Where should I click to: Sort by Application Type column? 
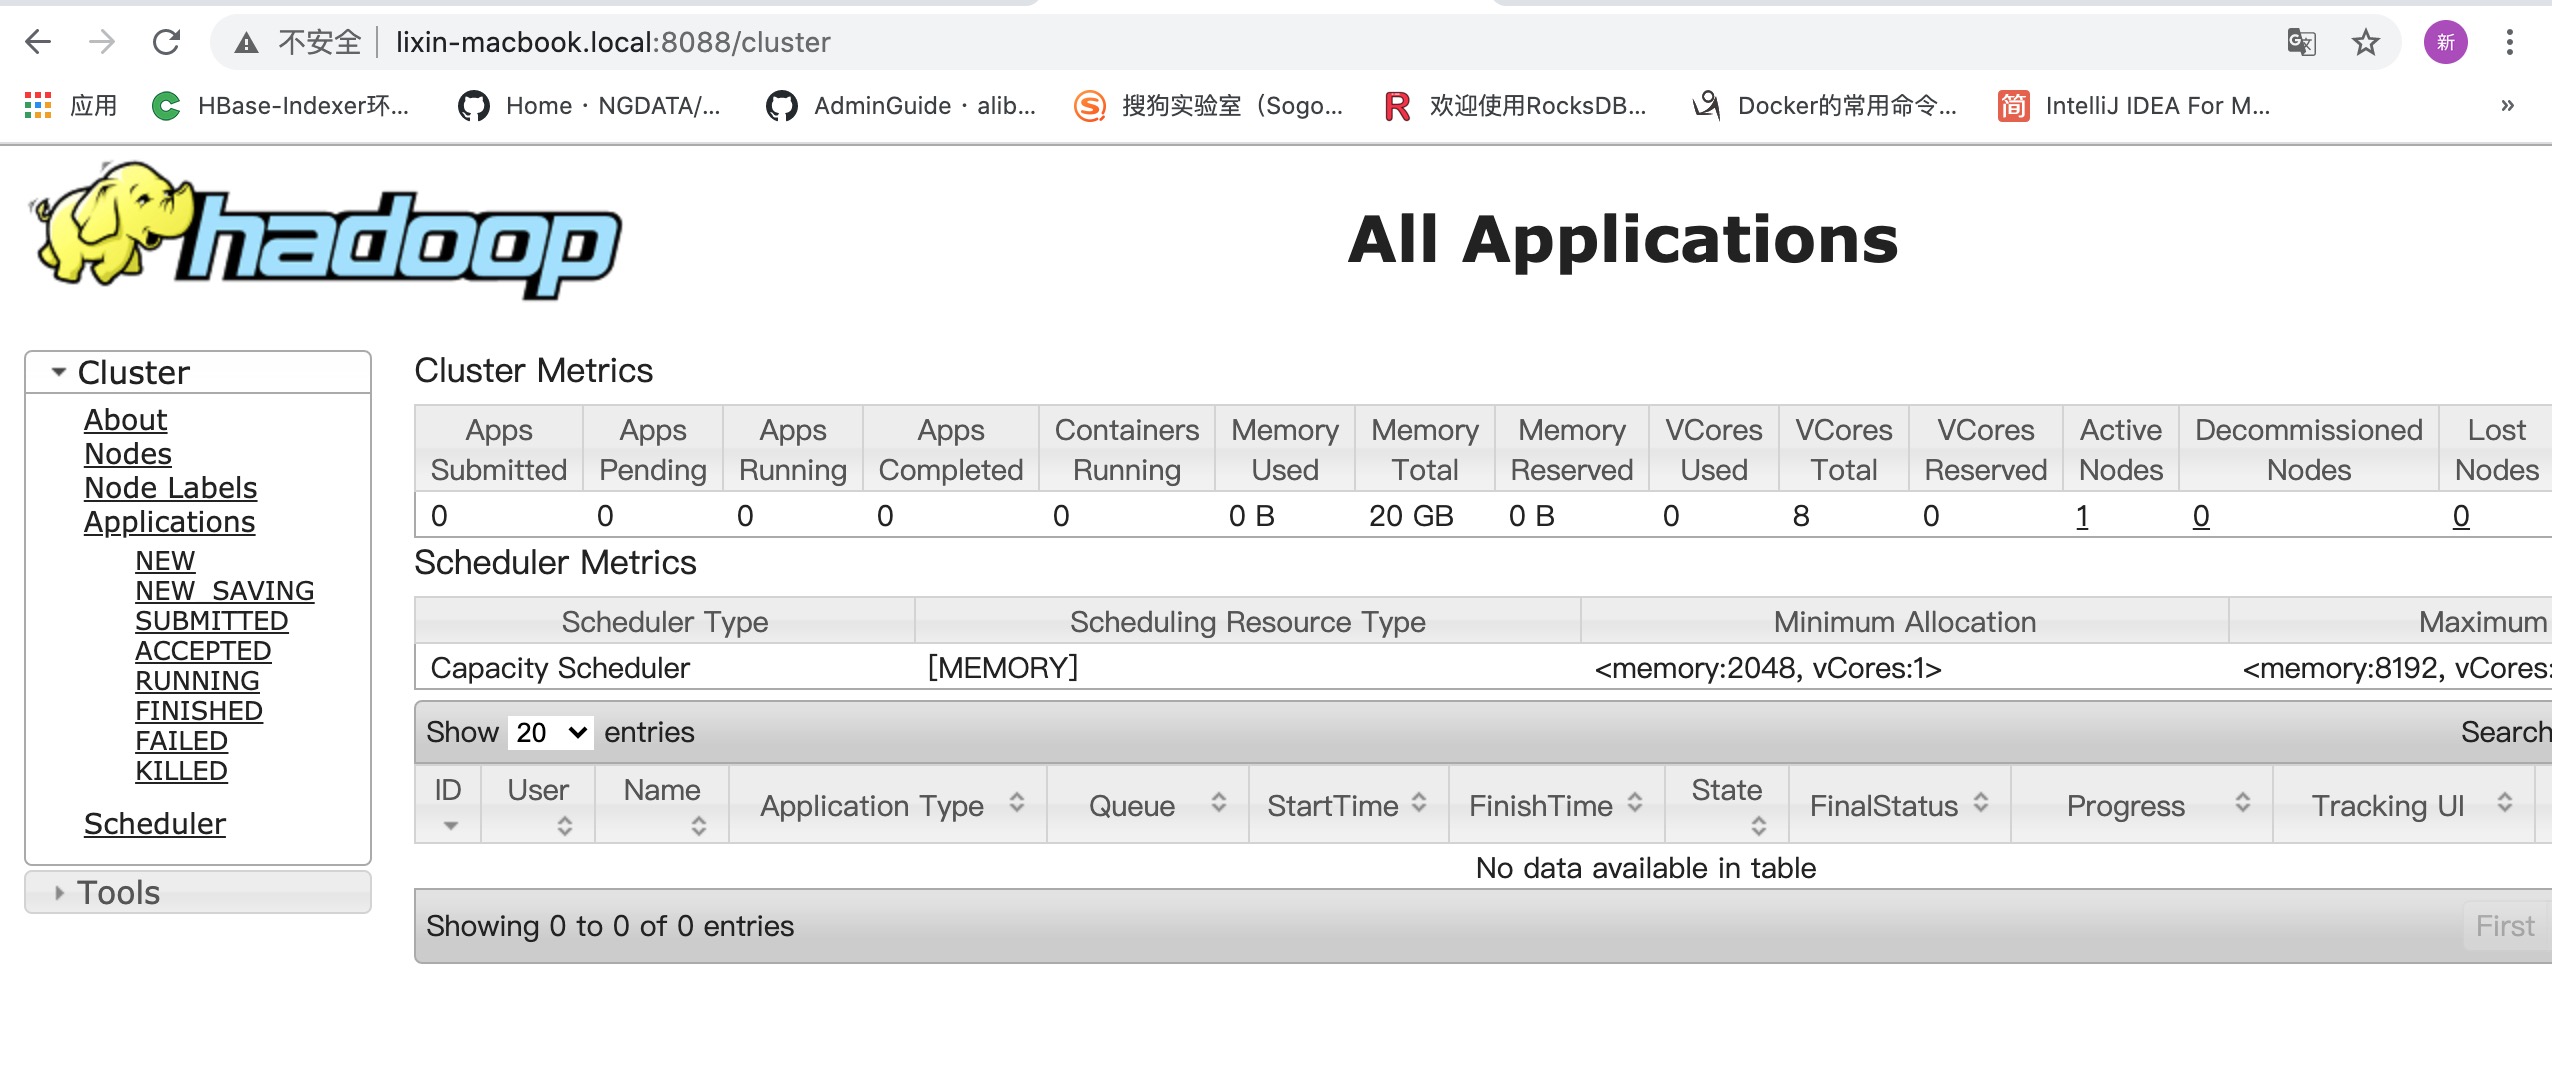(888, 804)
